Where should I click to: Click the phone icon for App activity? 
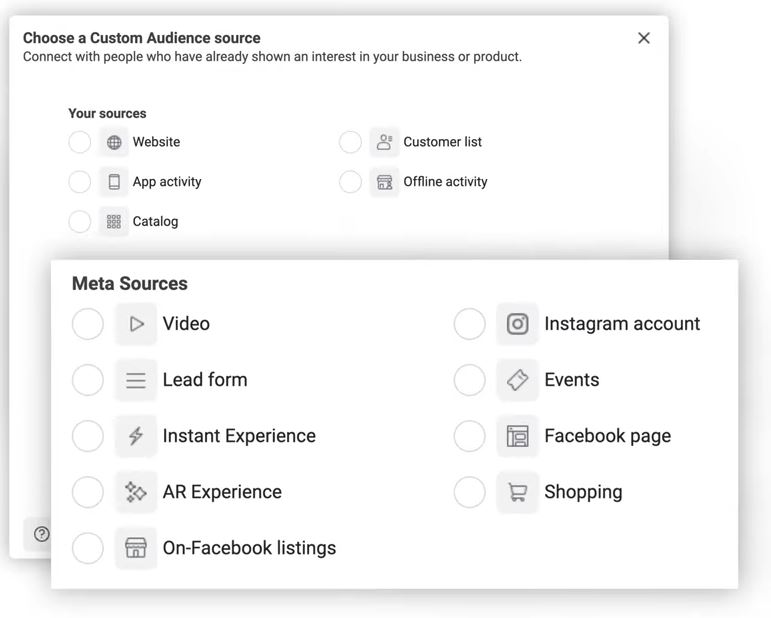click(114, 182)
